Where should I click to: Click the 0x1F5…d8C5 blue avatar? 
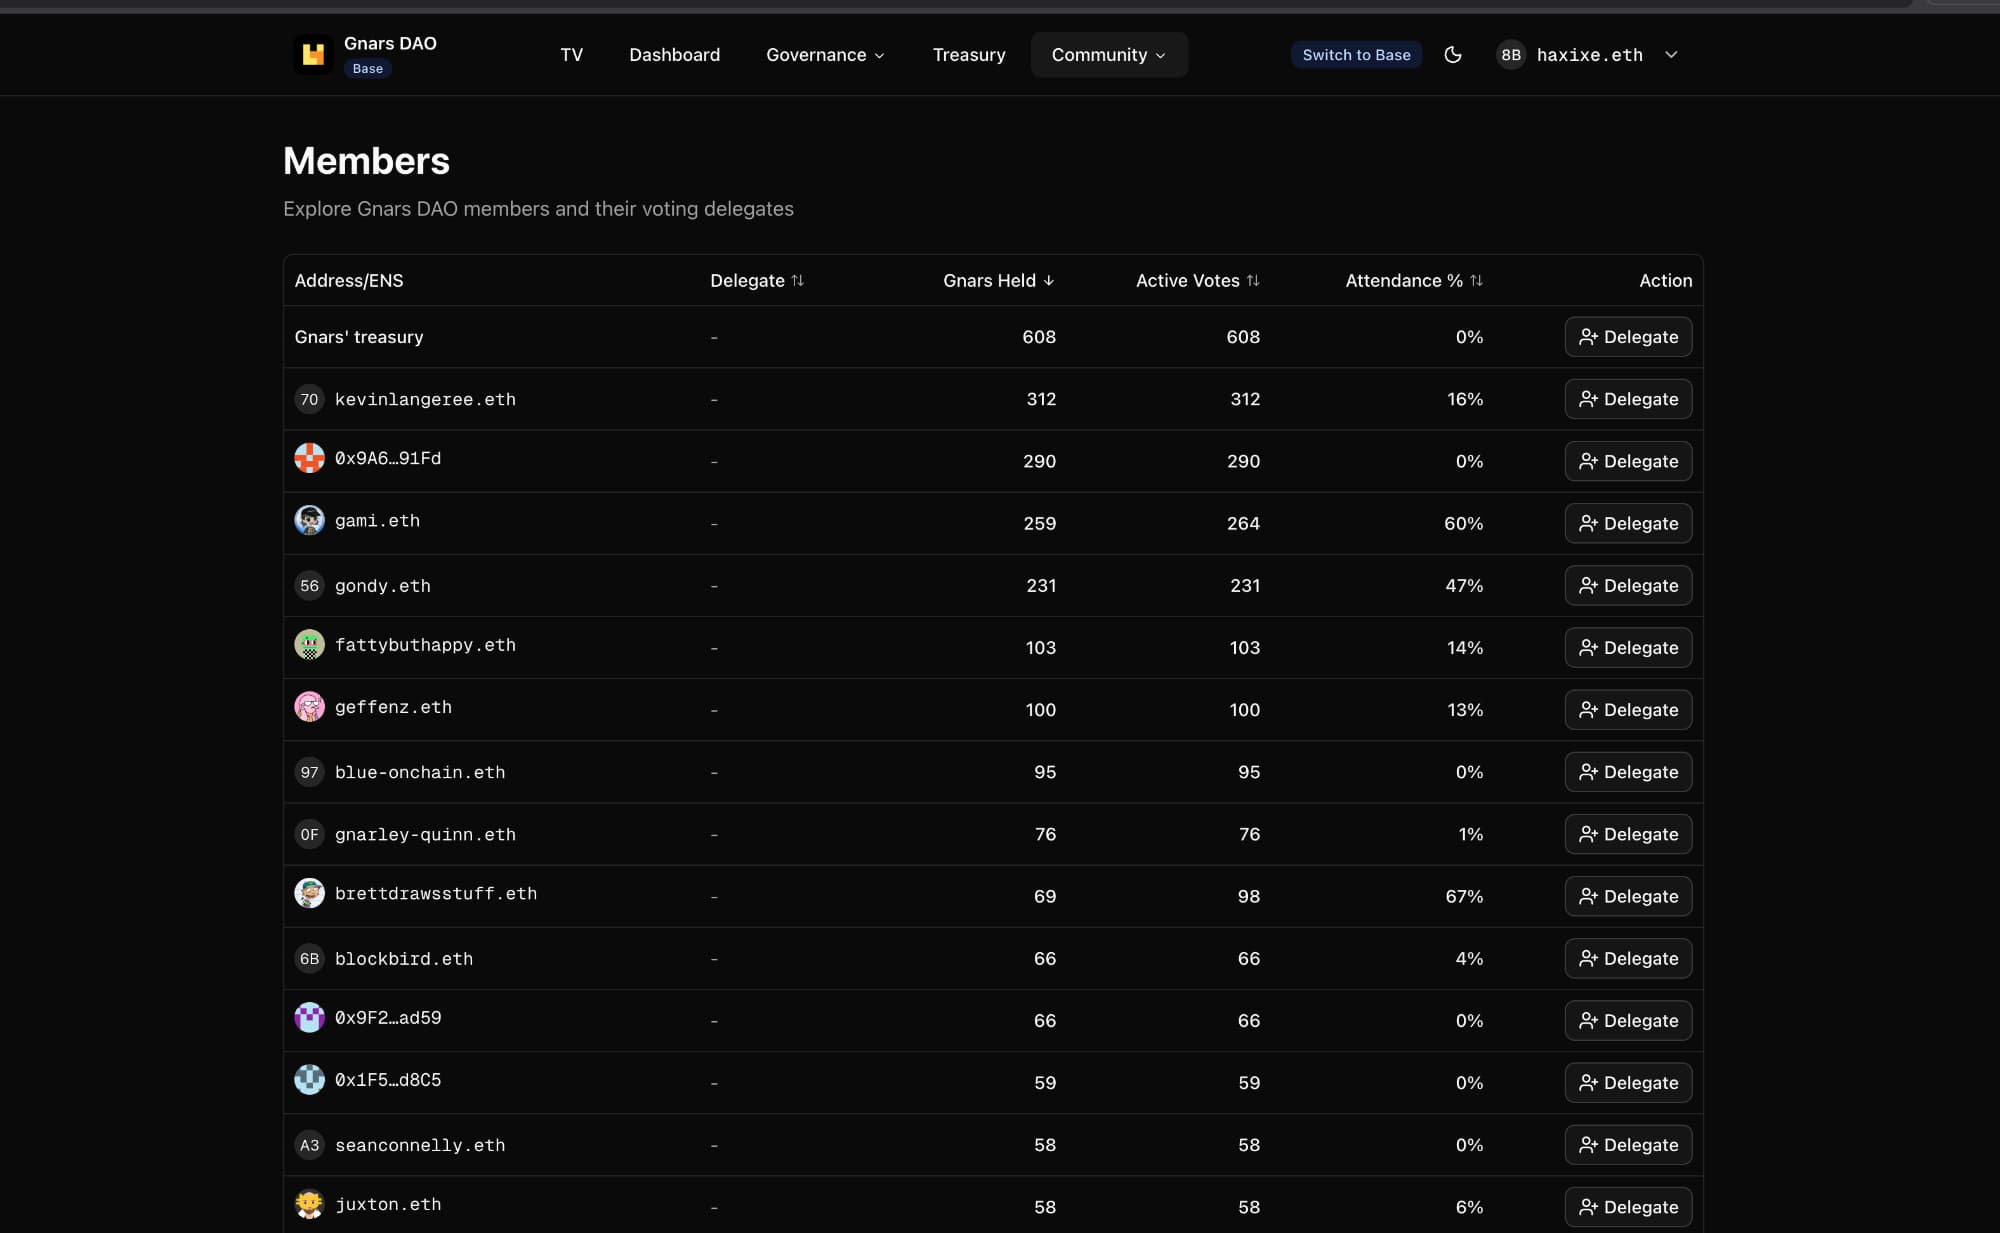pos(309,1080)
